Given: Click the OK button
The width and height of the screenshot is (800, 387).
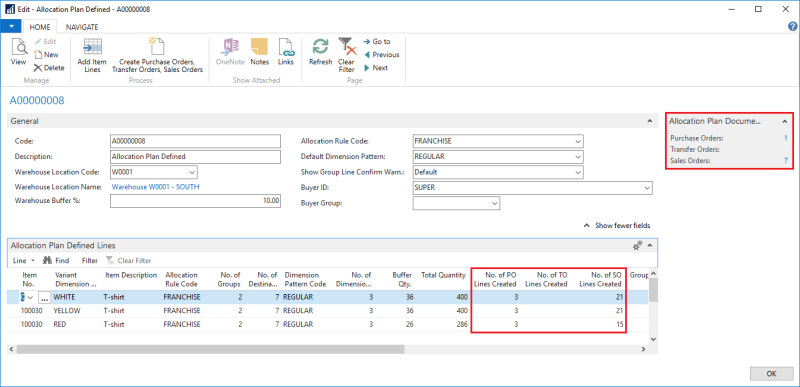Looking at the screenshot, I should pyautogui.click(x=771, y=374).
